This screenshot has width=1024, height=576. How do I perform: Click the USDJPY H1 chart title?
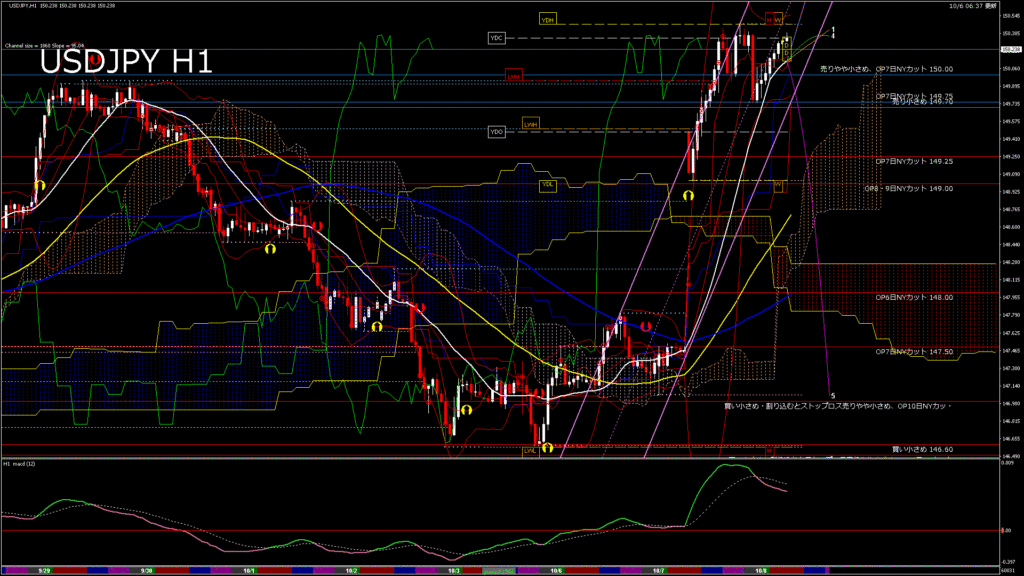point(125,62)
